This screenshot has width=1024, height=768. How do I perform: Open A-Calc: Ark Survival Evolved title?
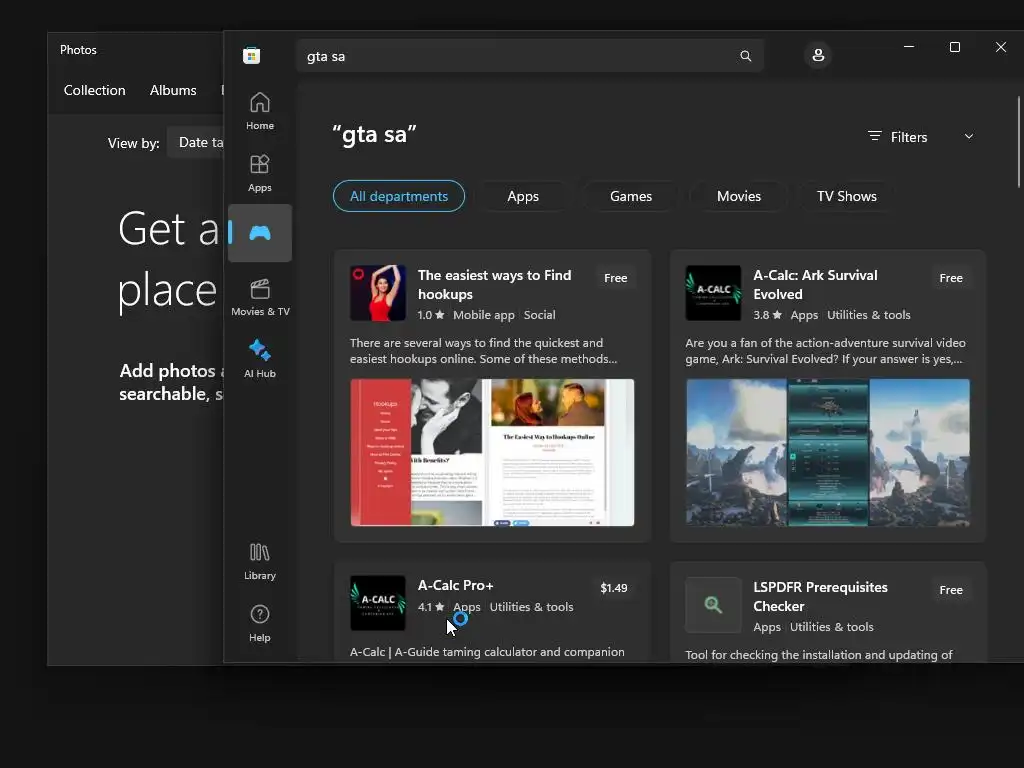(x=815, y=285)
